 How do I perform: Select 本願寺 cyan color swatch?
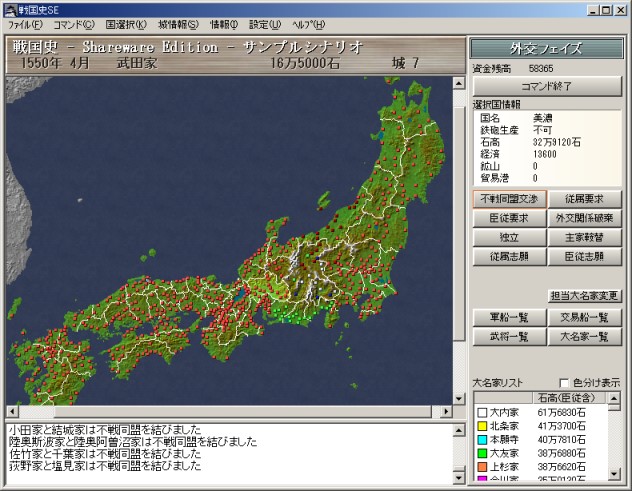482,440
